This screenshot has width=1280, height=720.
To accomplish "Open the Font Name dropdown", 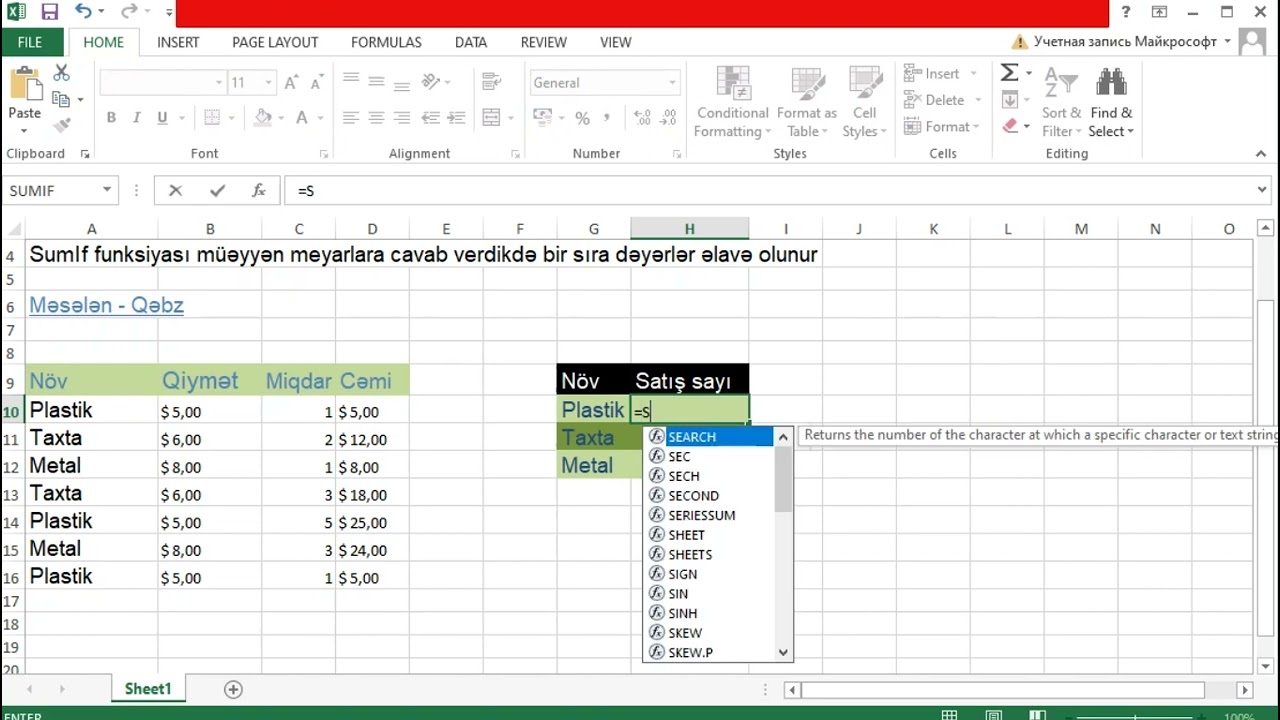I will click(x=219, y=83).
